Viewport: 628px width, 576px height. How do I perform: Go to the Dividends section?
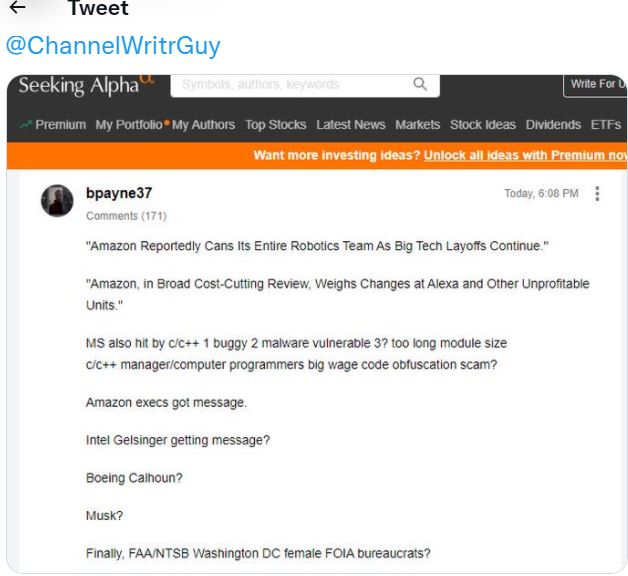pos(553,125)
